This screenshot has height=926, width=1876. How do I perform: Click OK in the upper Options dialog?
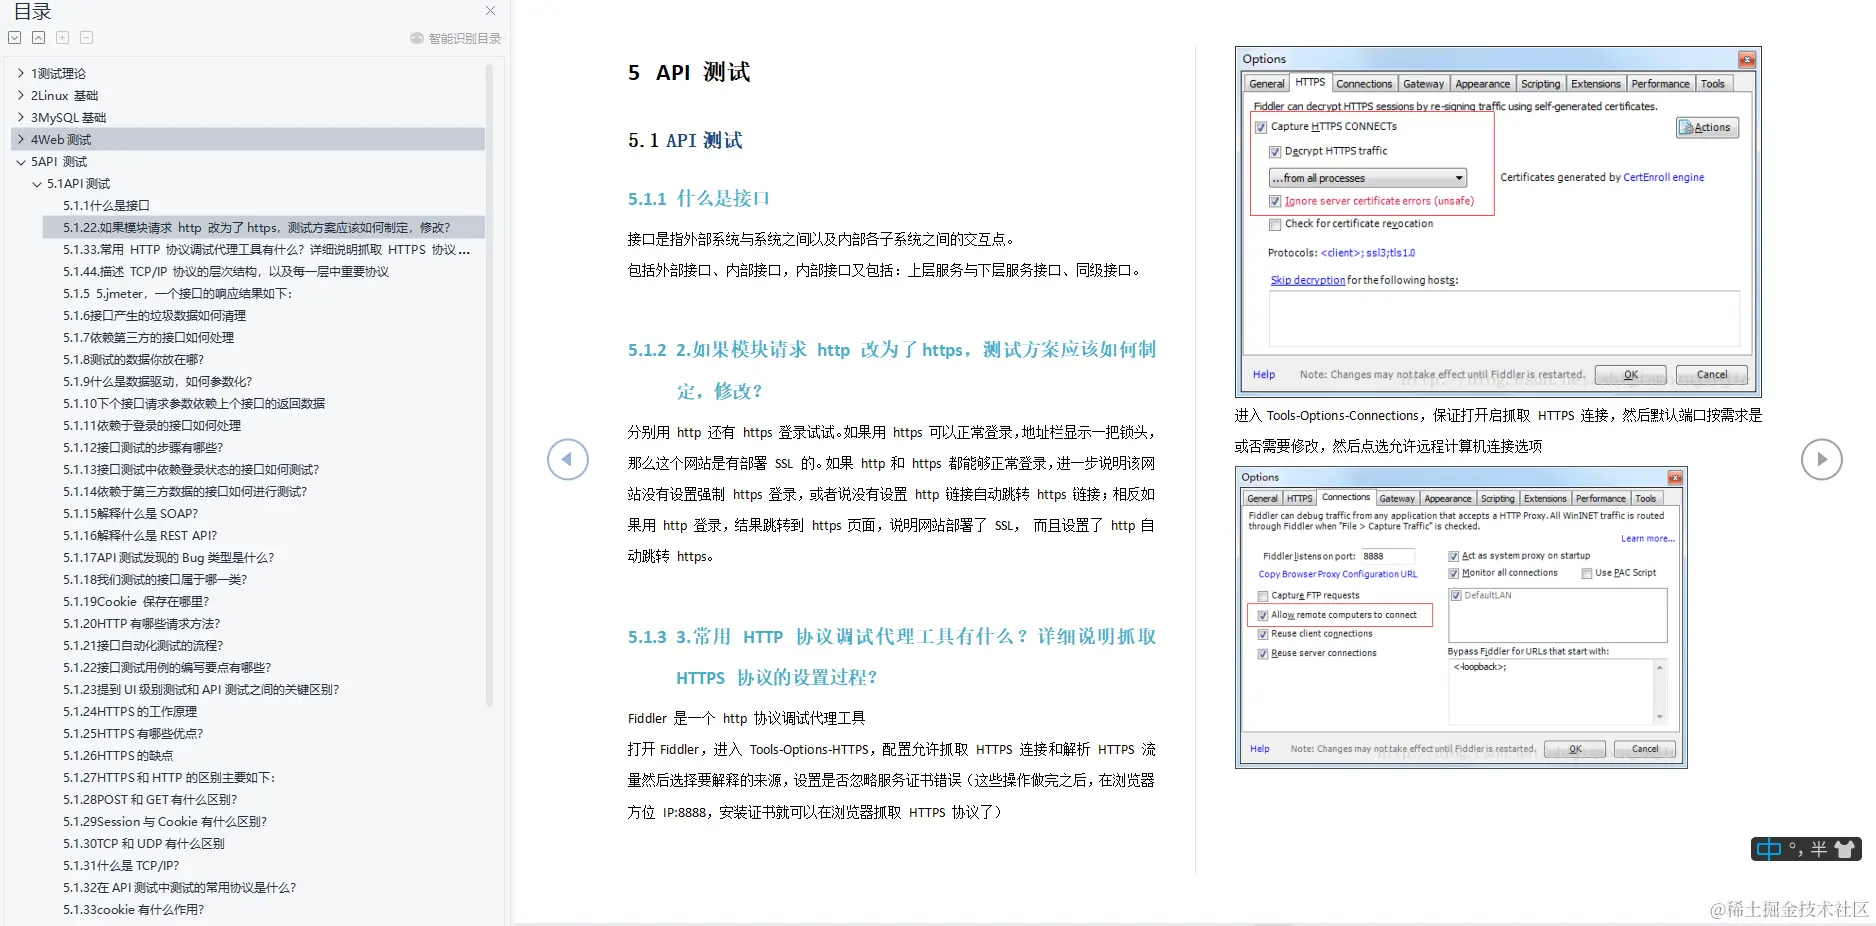1630,375
